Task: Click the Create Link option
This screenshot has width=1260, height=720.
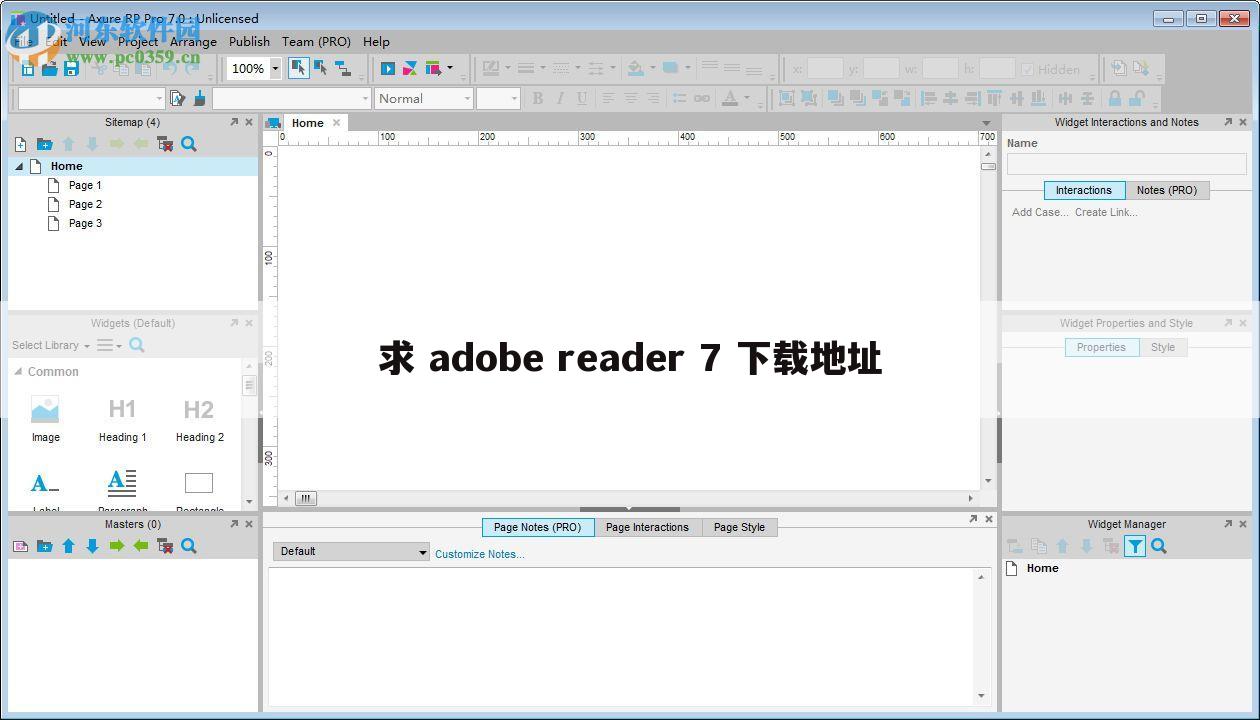Action: tap(1106, 212)
